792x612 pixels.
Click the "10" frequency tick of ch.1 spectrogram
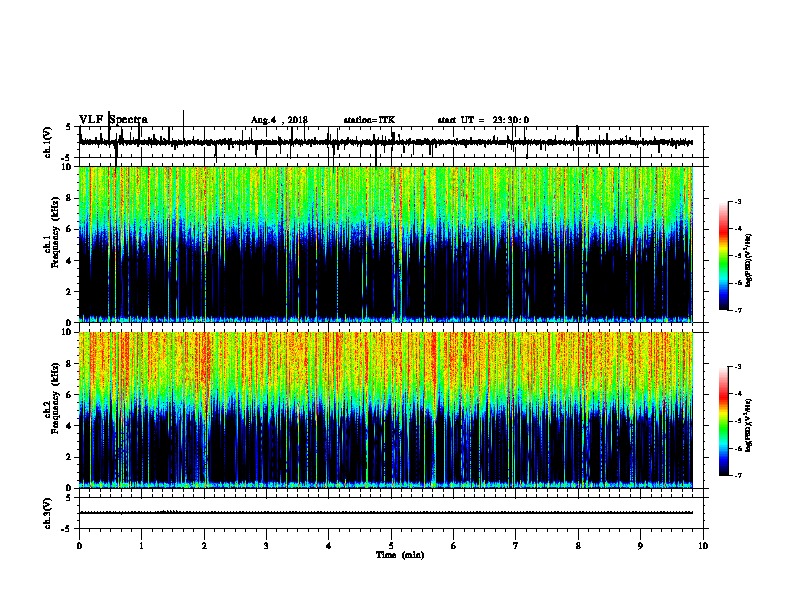(x=68, y=167)
